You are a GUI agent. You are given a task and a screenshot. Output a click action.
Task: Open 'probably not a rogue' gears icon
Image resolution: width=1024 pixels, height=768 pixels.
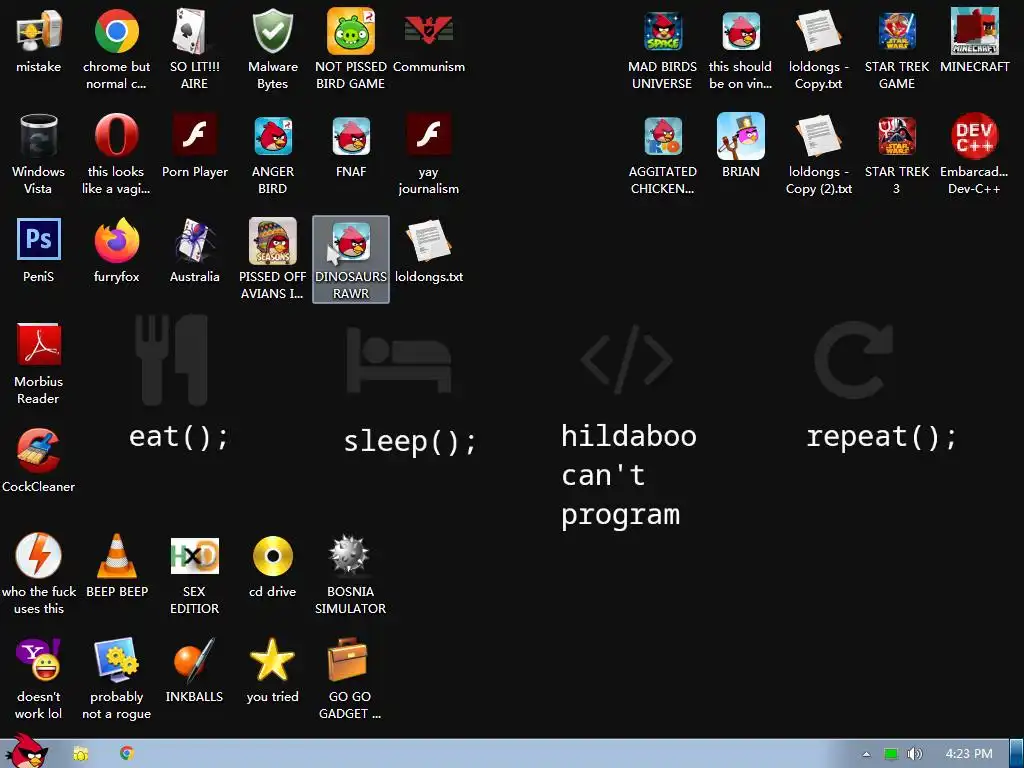pos(116,660)
